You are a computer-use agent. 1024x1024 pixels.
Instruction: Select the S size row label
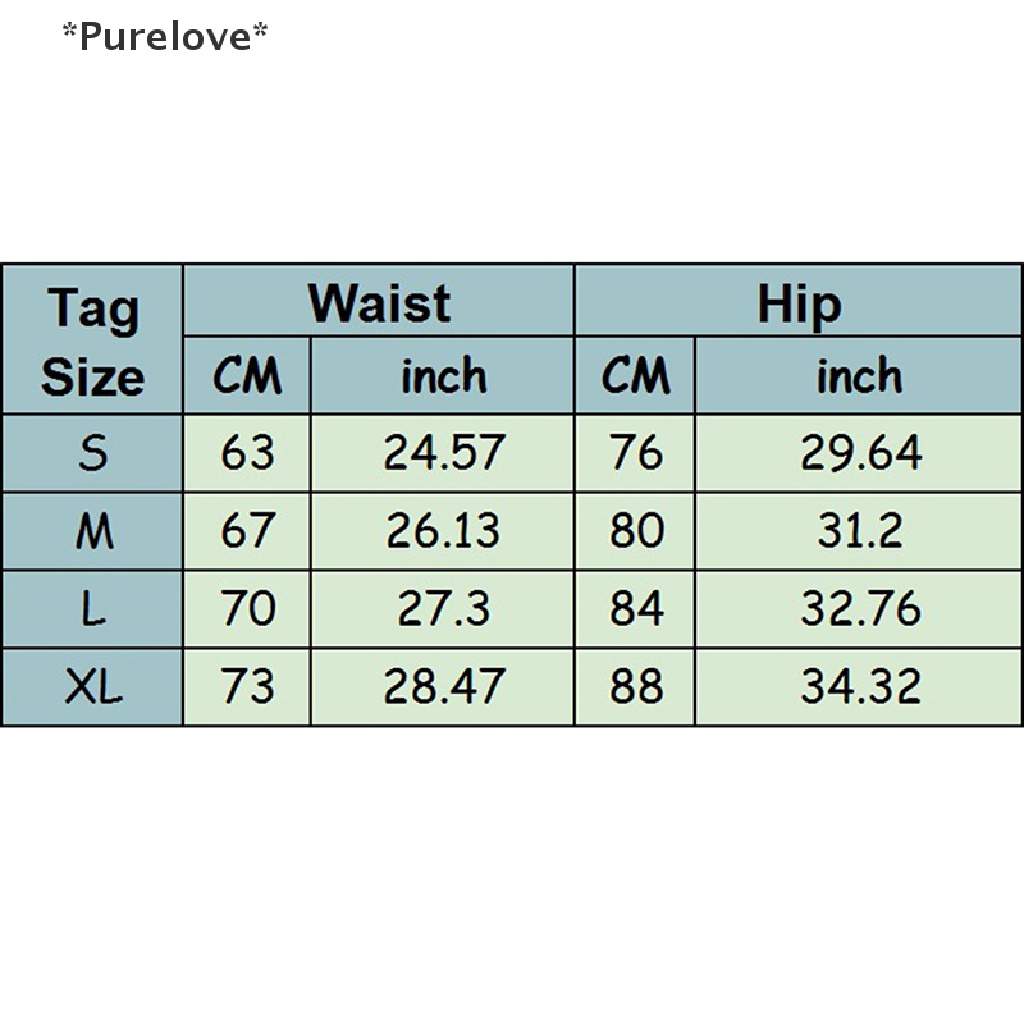pos(92,454)
